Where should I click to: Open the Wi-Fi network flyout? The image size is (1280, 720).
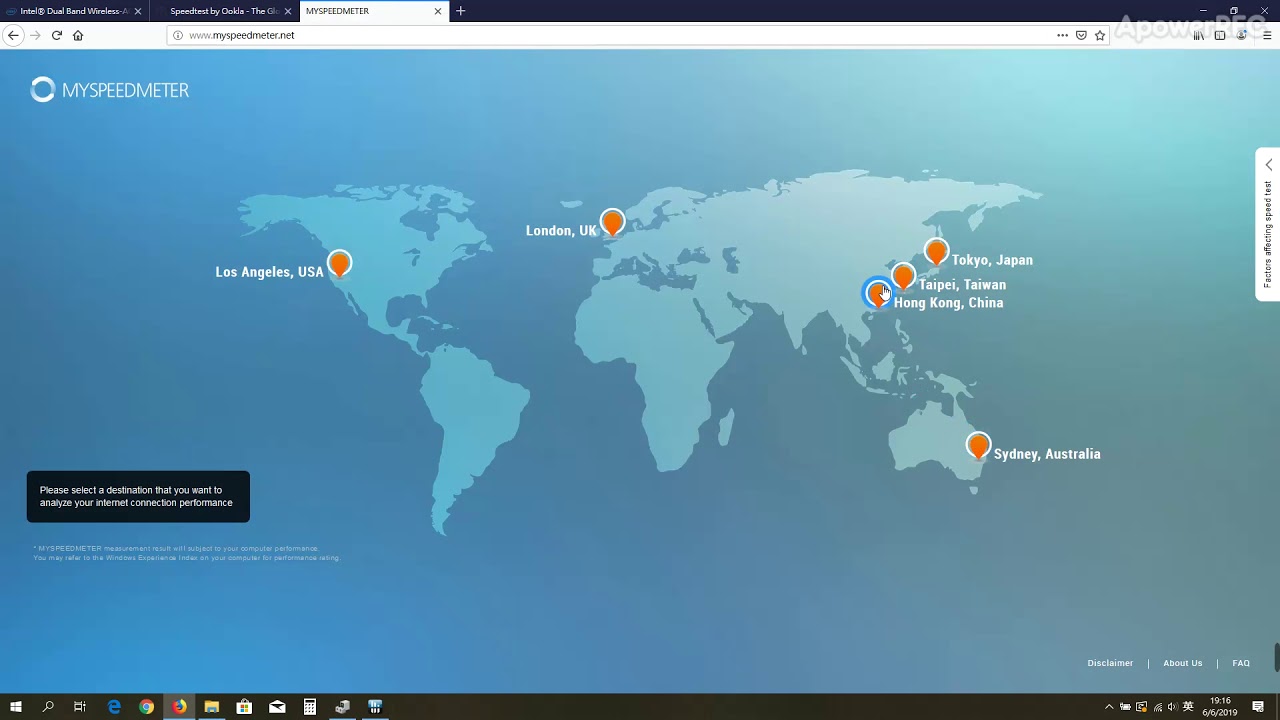point(1158,707)
